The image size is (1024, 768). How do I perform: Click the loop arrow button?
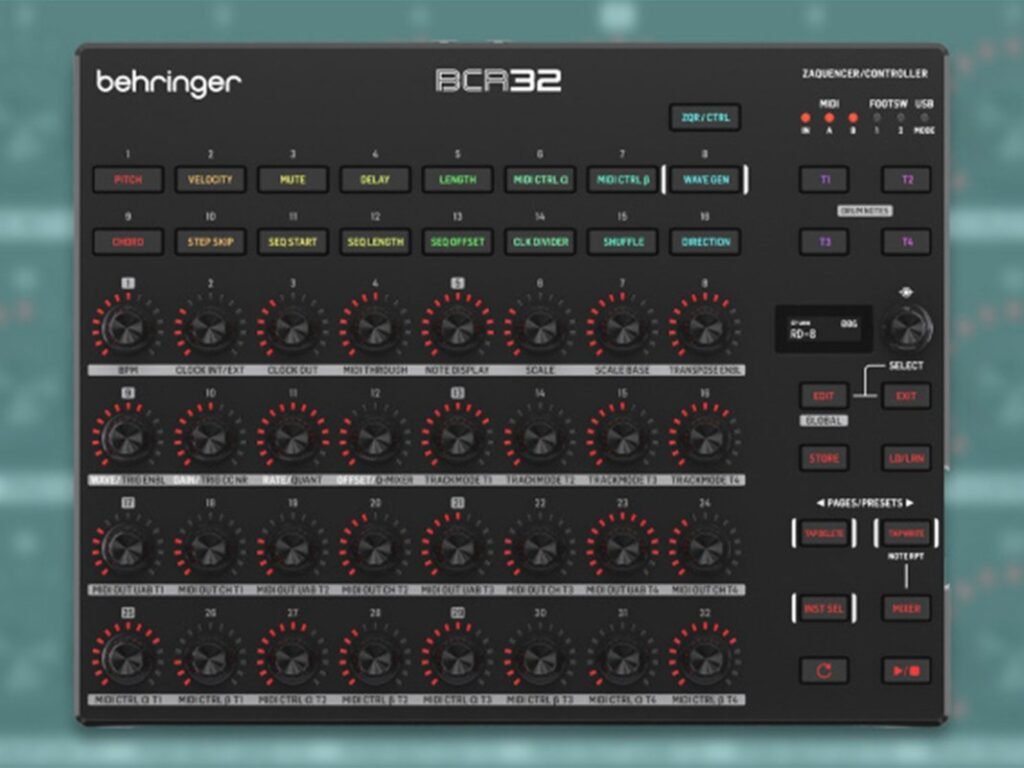[824, 670]
